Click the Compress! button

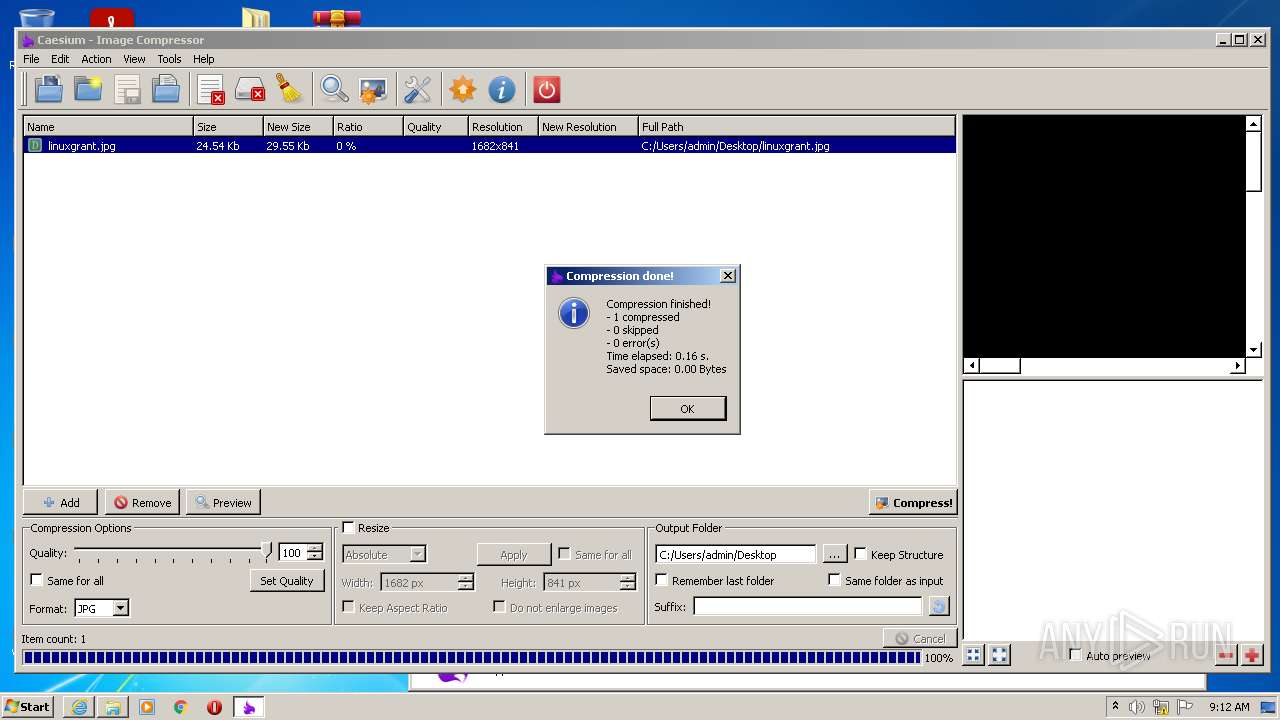(x=913, y=502)
